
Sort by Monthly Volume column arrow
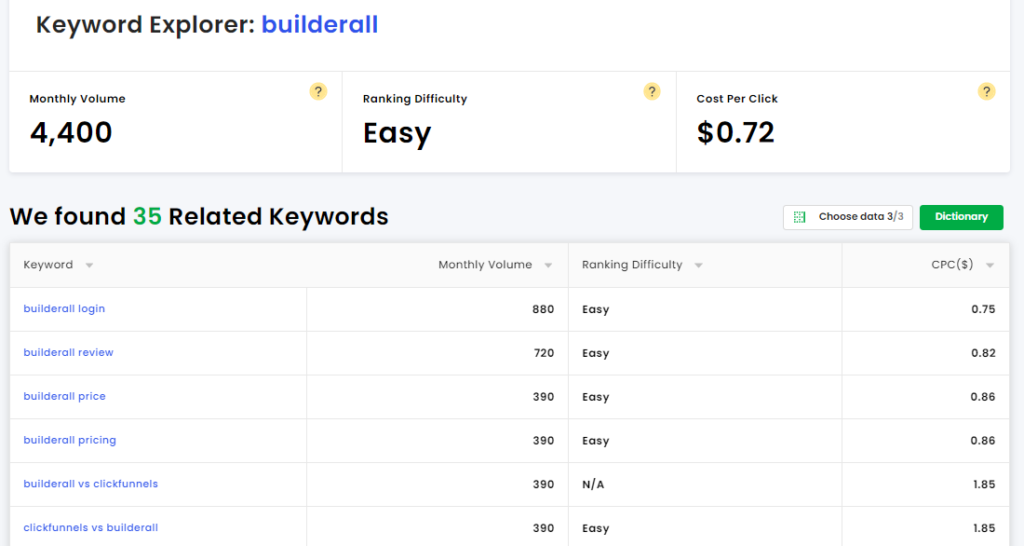click(549, 265)
